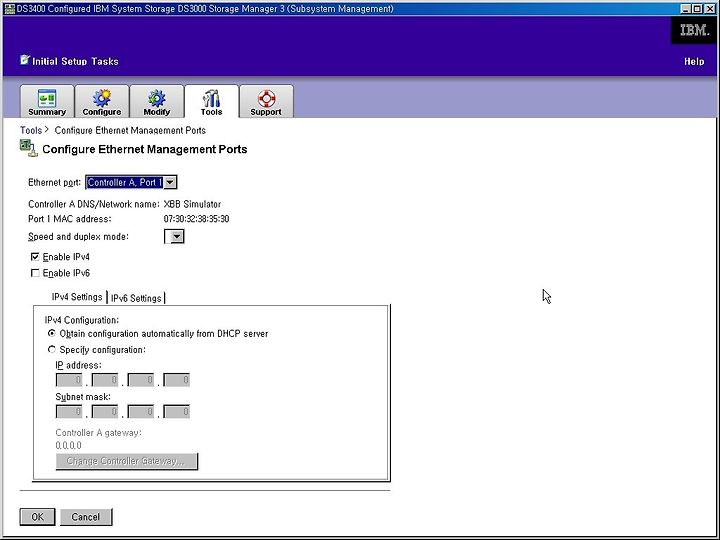Close the Storage Manager window
Screen dimensions: 720x540
[709, 8]
